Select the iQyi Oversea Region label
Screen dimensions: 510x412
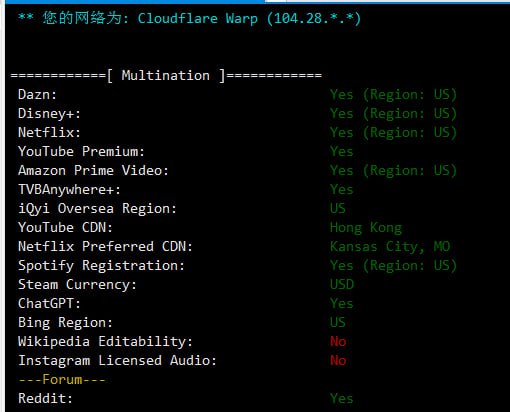tap(97, 209)
